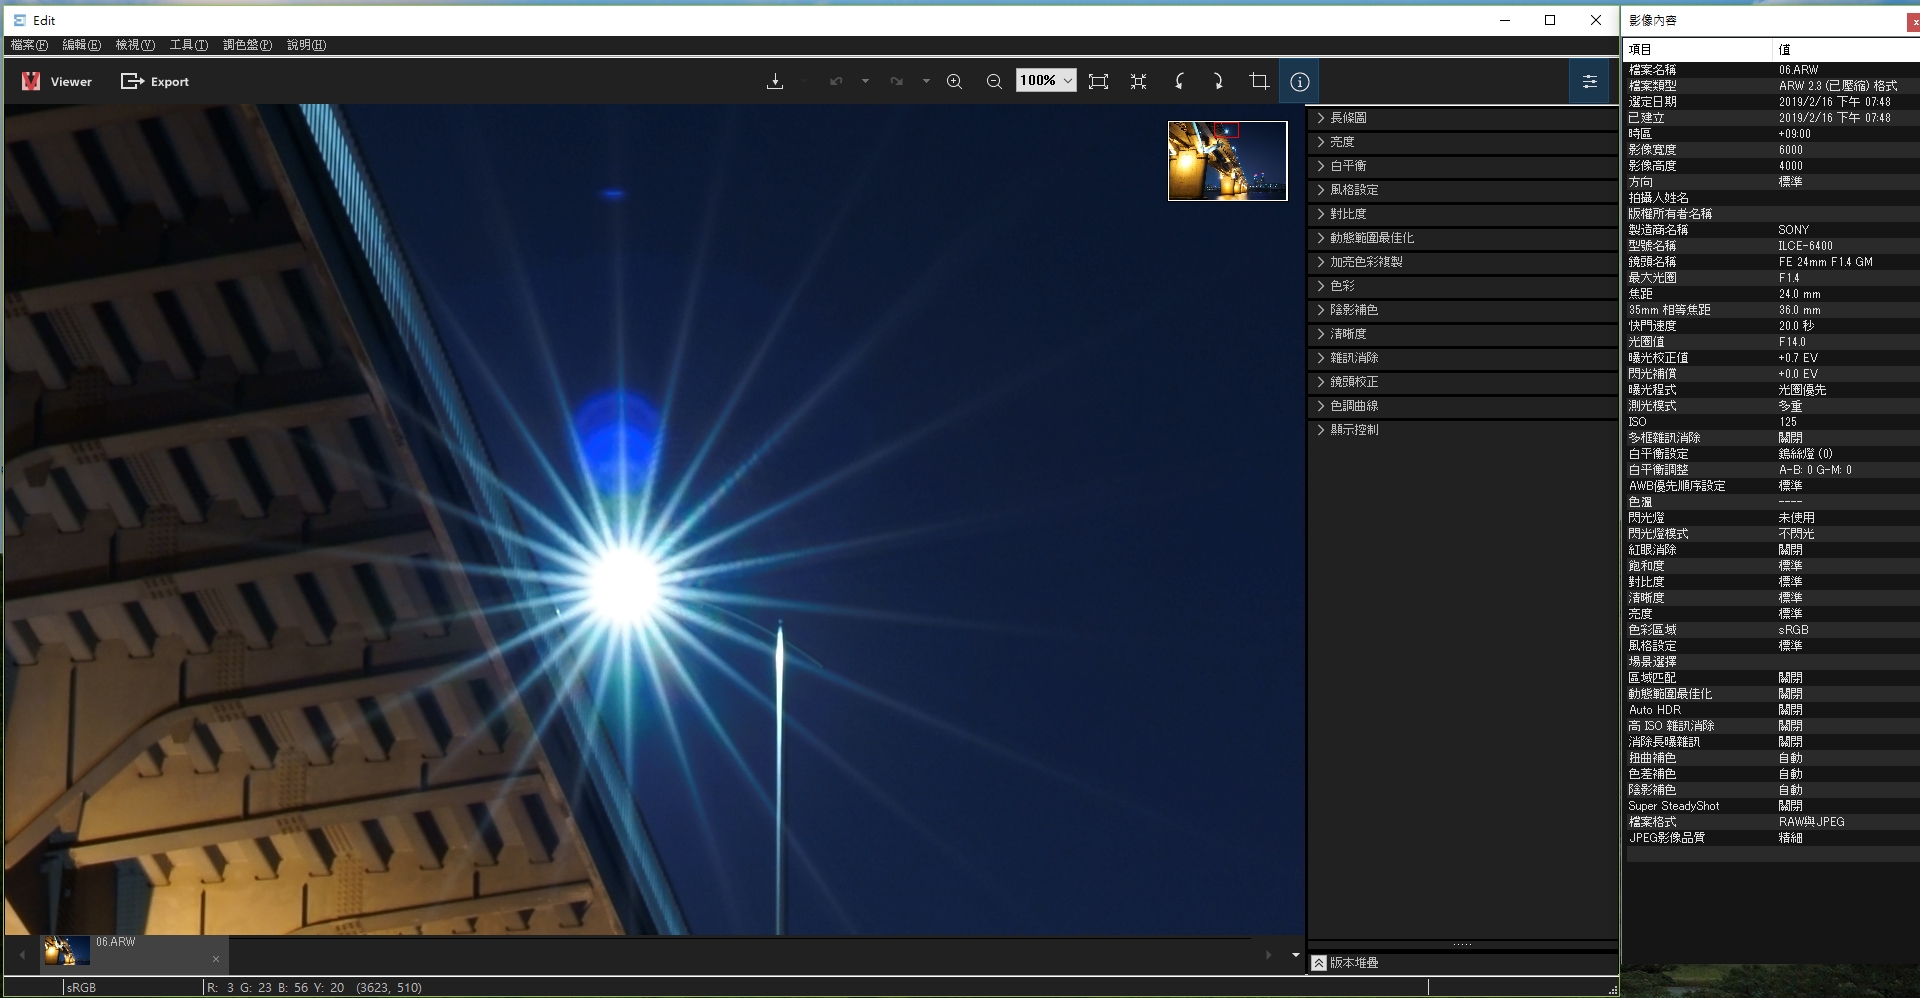Select the 06.ARW filmstrip thumbnail
This screenshot has height=998, width=1920.
(66, 951)
